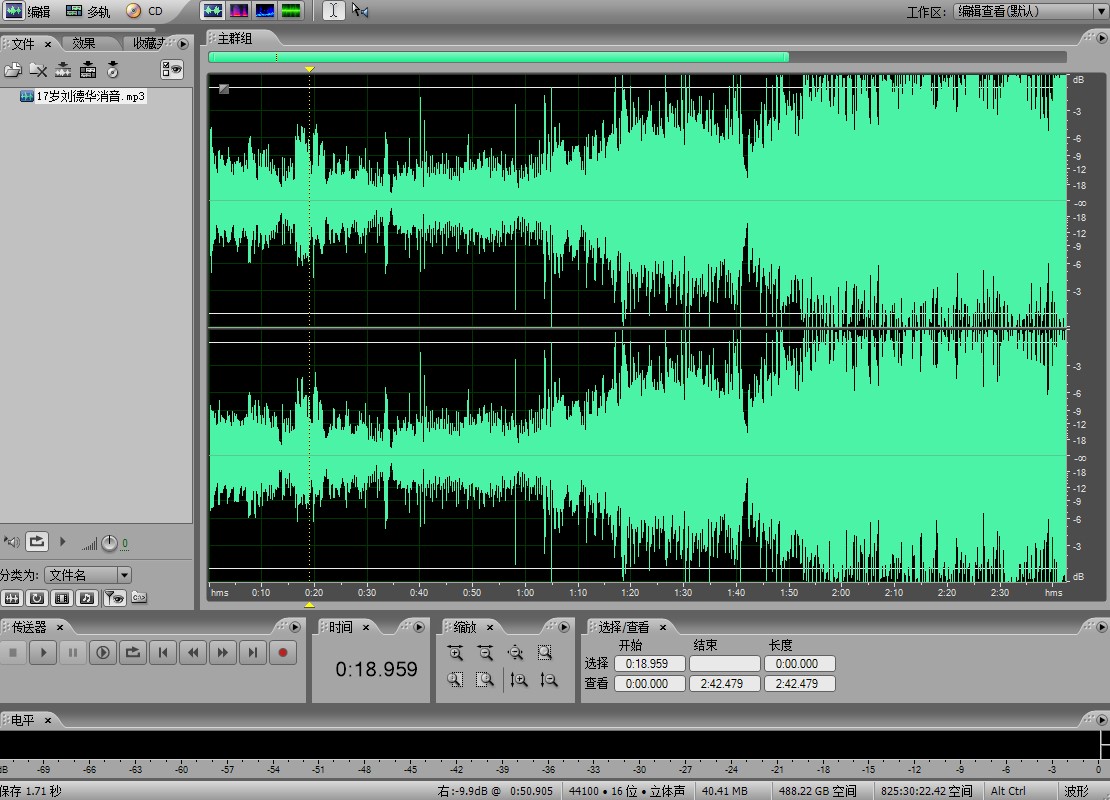
Task: Click the vertical zoom in icon
Action: click(518, 680)
